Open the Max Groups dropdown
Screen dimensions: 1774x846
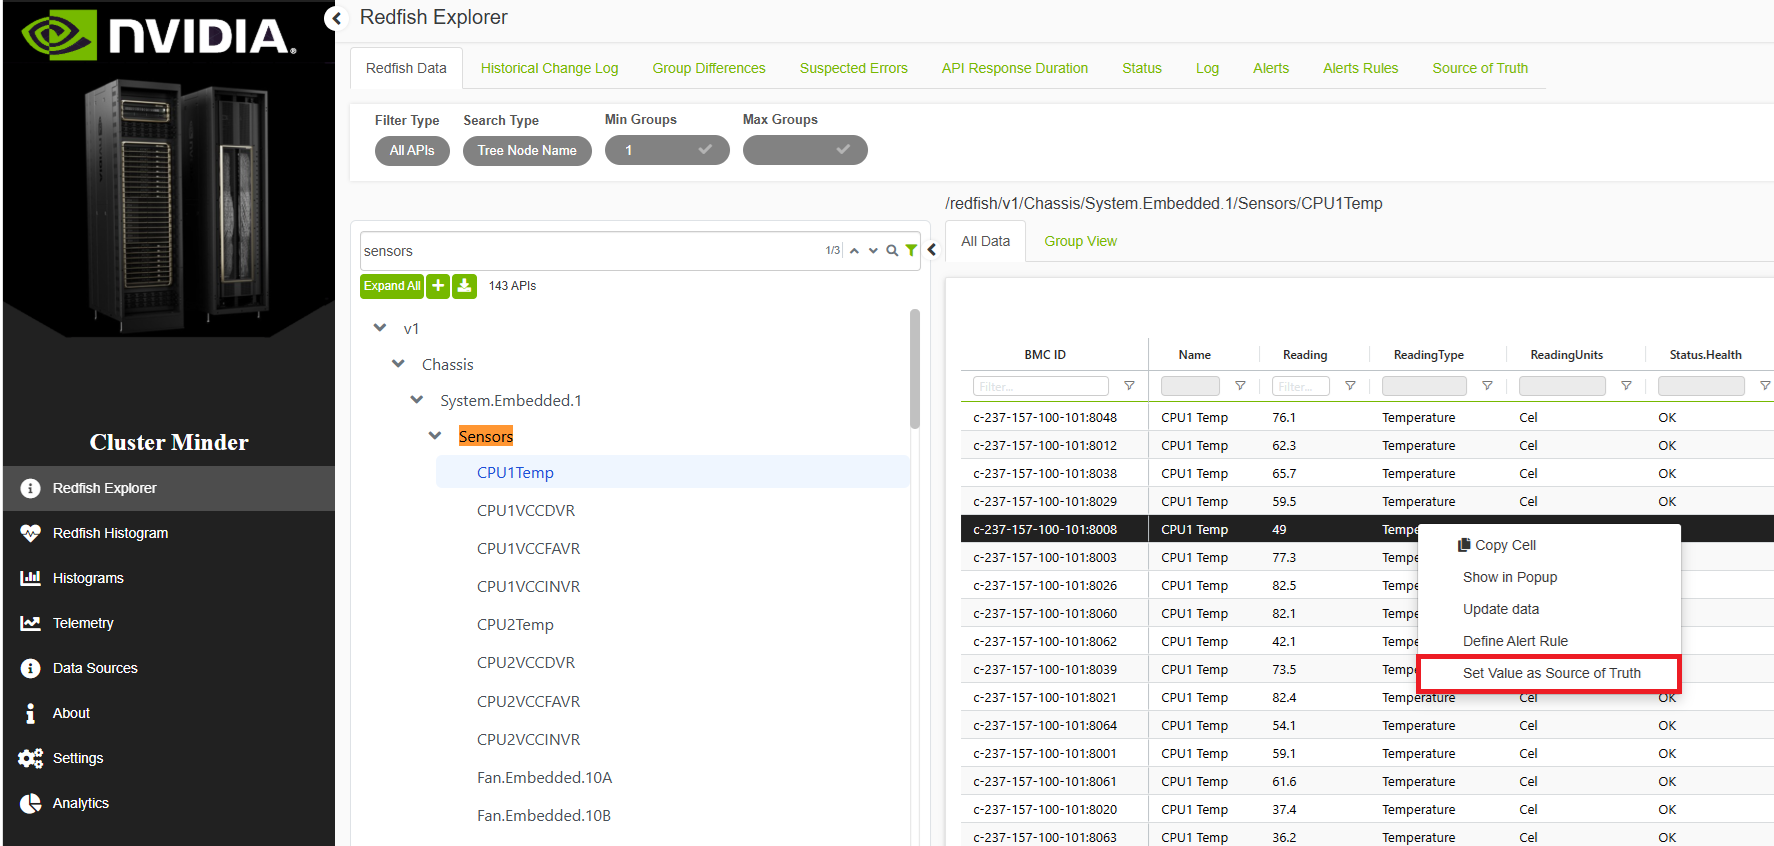click(805, 150)
